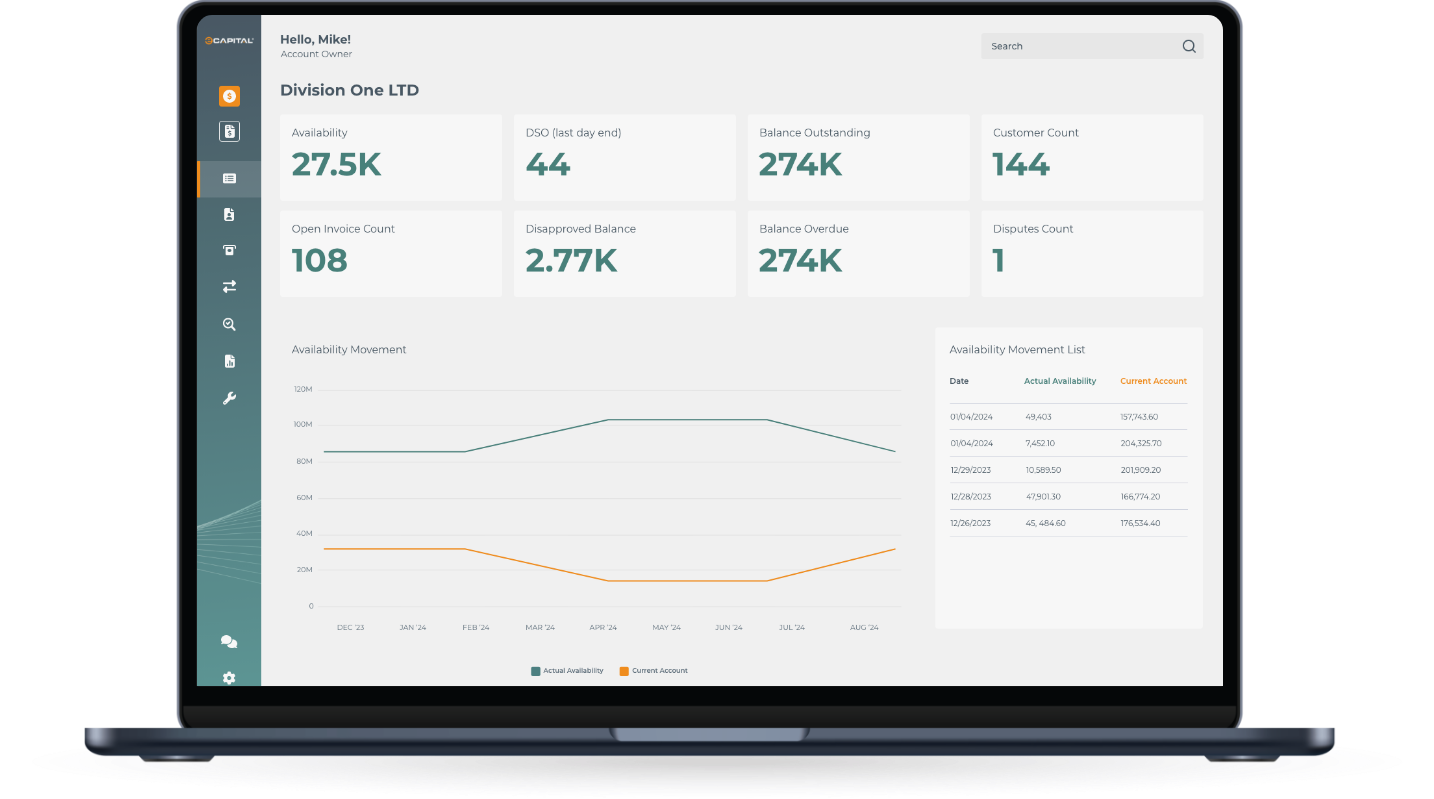The height and width of the screenshot is (799, 1434).
Task: Toggle the Actual Availability legend item
Action: coord(567,670)
